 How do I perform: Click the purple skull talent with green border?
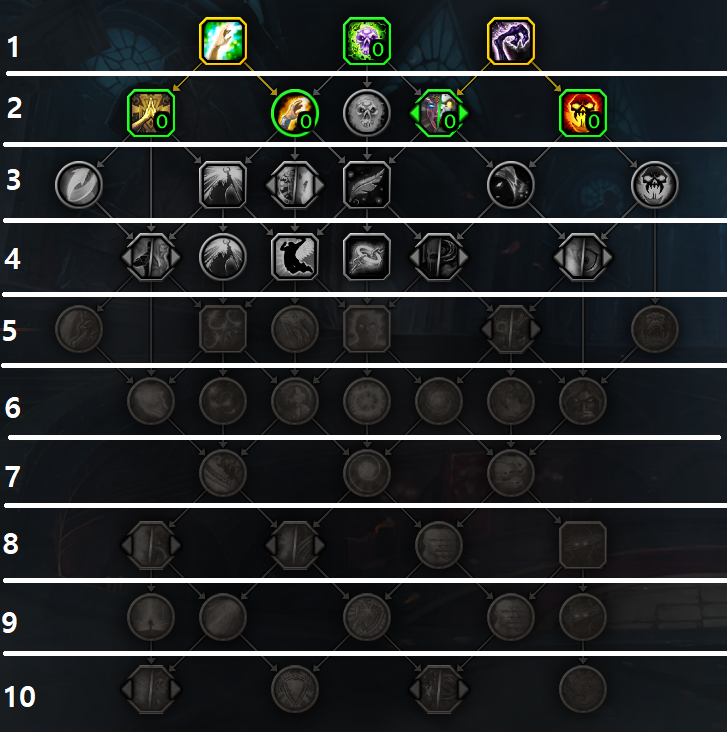367,41
